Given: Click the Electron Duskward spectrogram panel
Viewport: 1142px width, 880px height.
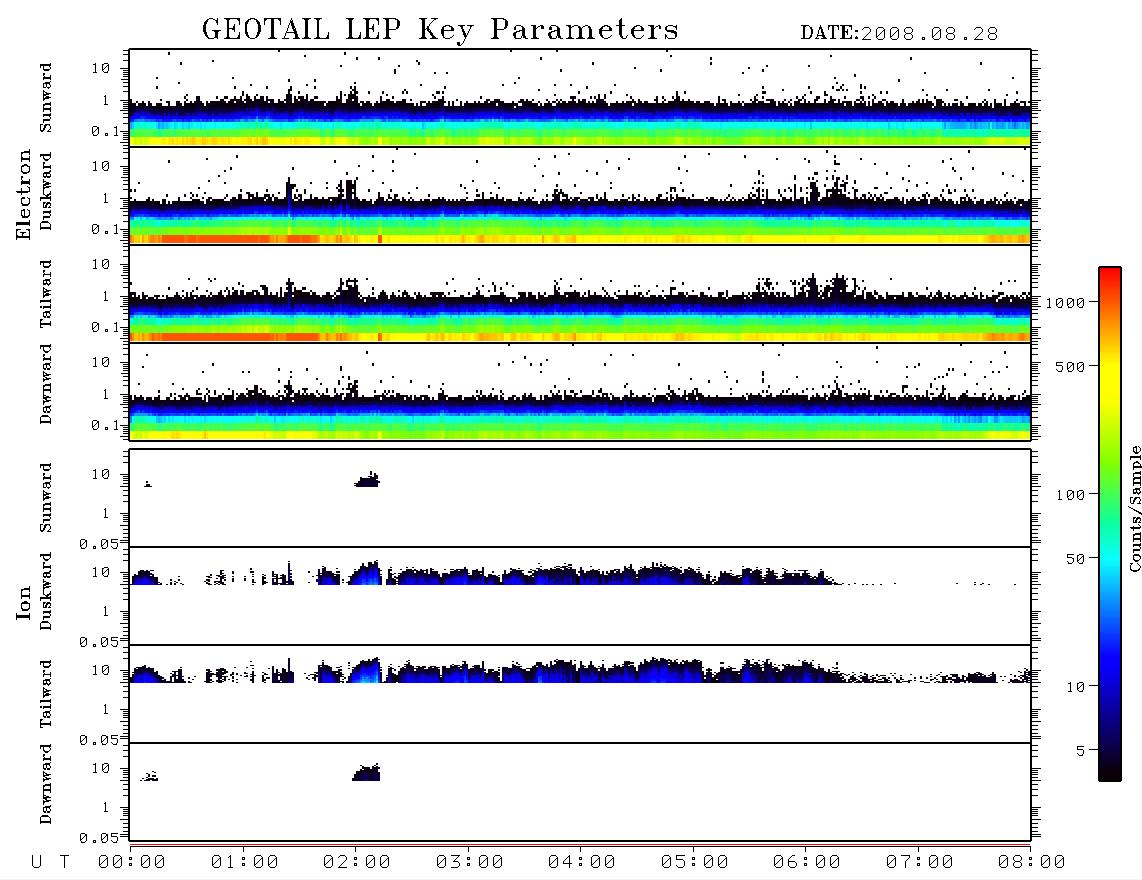Looking at the screenshot, I should coord(580,195).
